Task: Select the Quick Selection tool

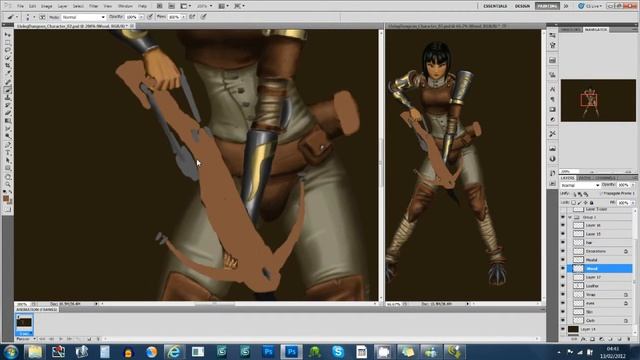Action: pos(8,58)
